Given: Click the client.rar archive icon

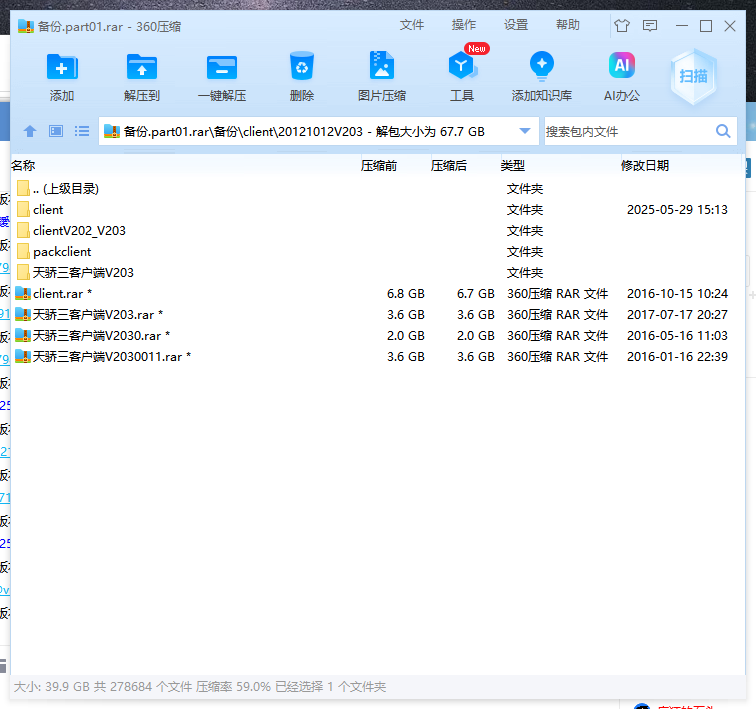Looking at the screenshot, I should pyautogui.click(x=23, y=294).
